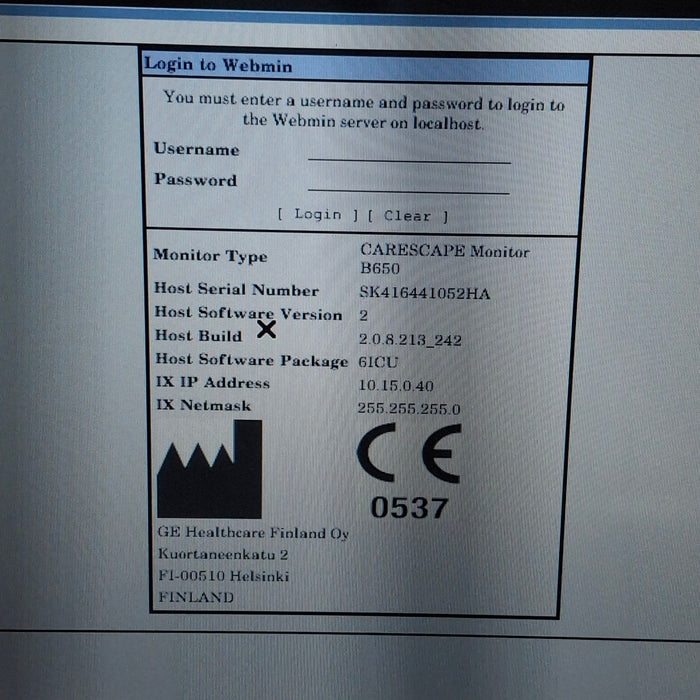This screenshot has height=700, width=700.
Task: Click the Username input field
Action: click(409, 152)
